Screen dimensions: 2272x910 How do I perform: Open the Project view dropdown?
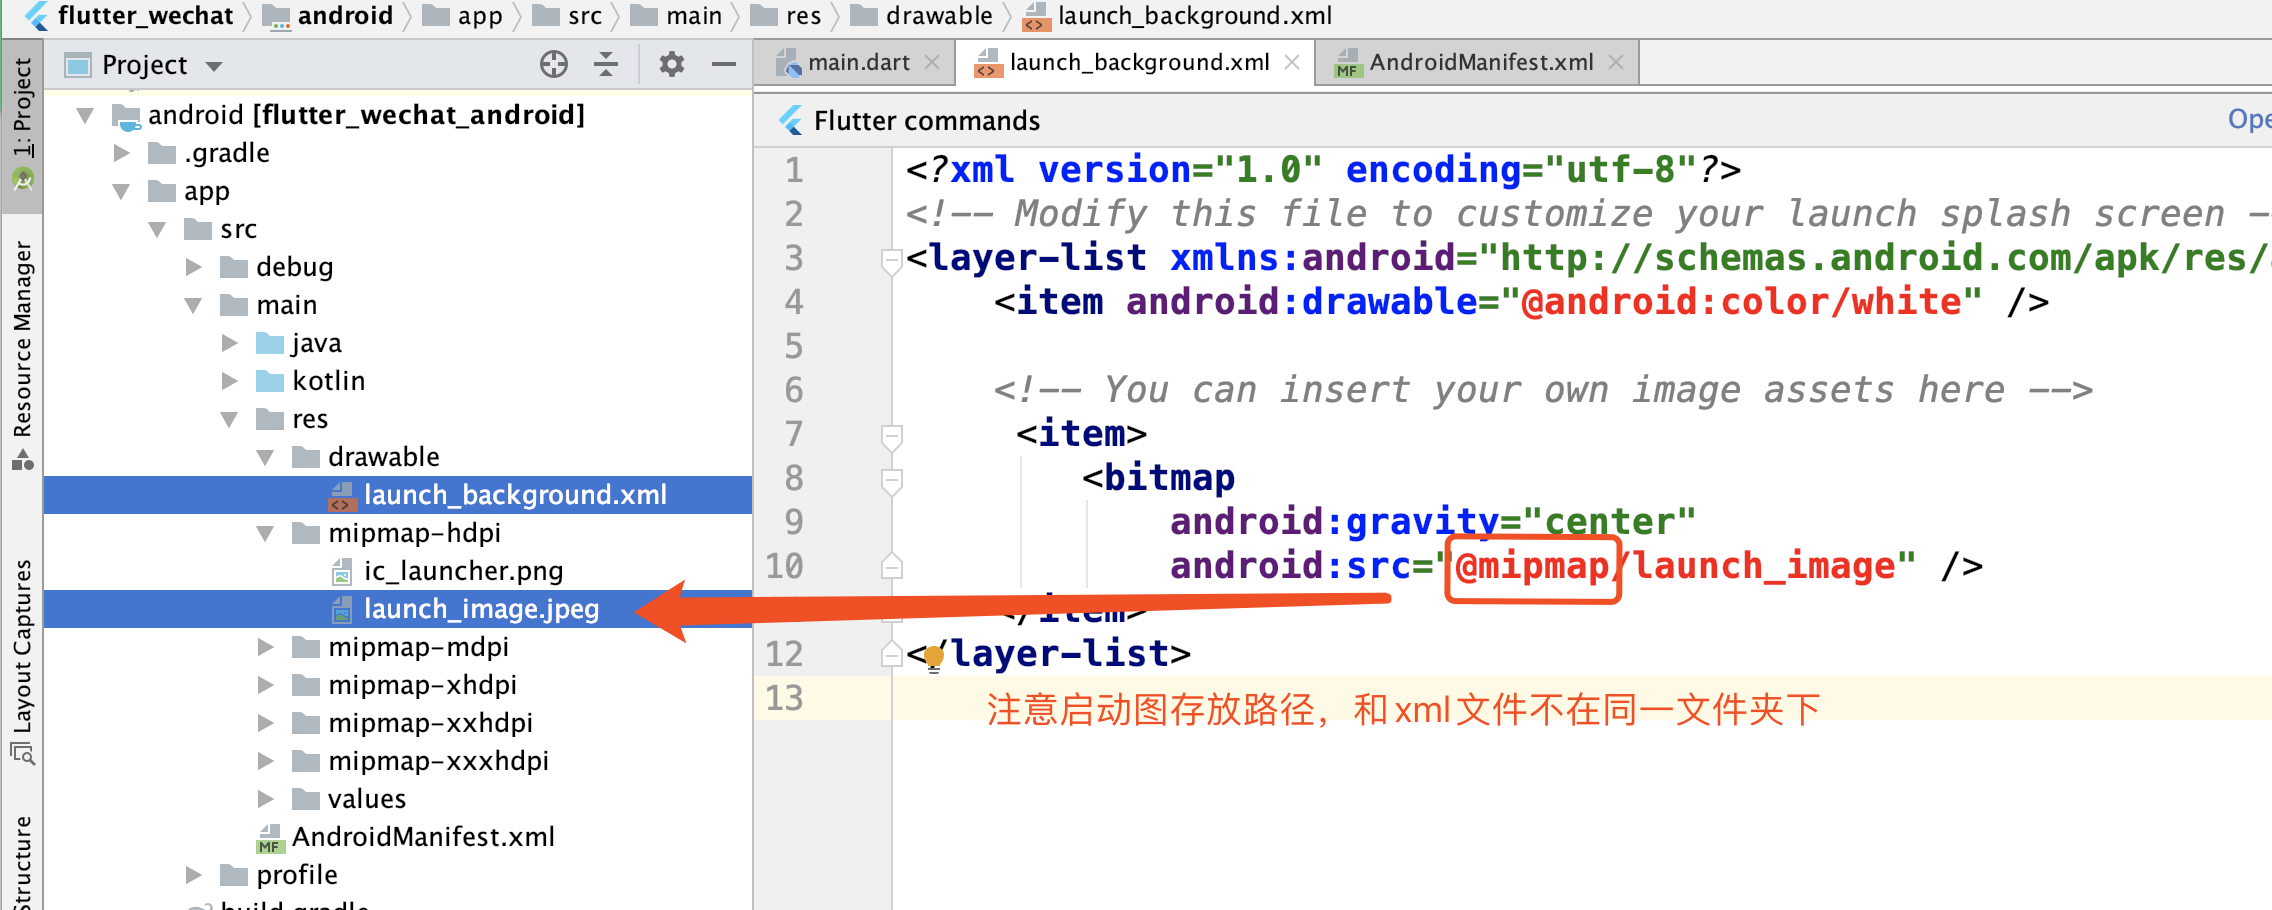coord(213,67)
